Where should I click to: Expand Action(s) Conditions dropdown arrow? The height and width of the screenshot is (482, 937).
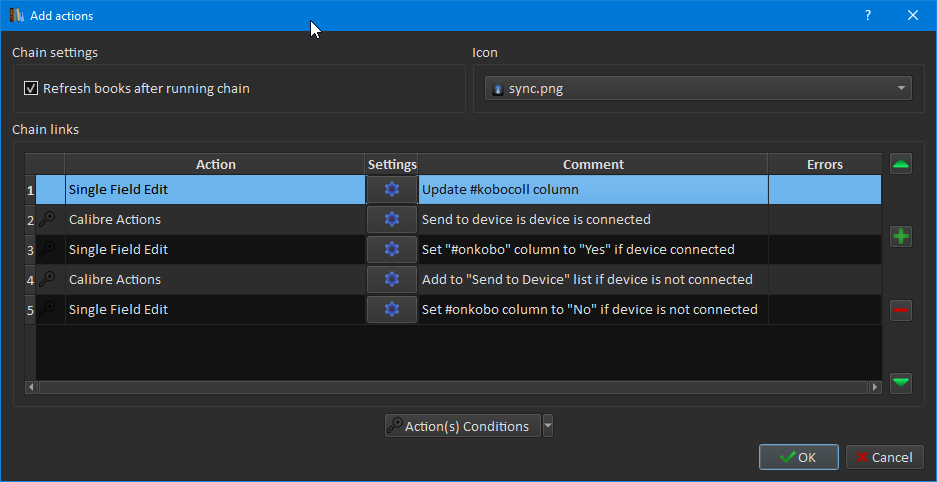(547, 426)
